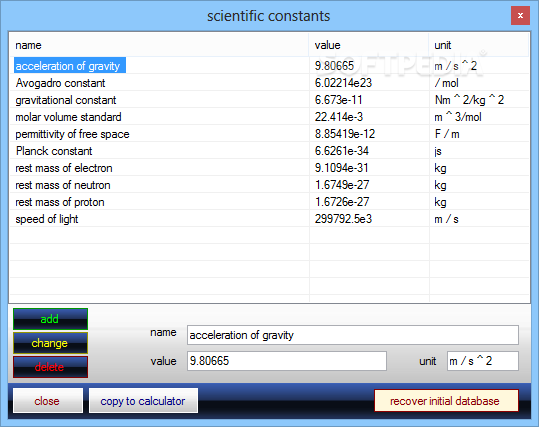Click unit js cell for Planck constant
The image size is (539, 427).
[438, 151]
